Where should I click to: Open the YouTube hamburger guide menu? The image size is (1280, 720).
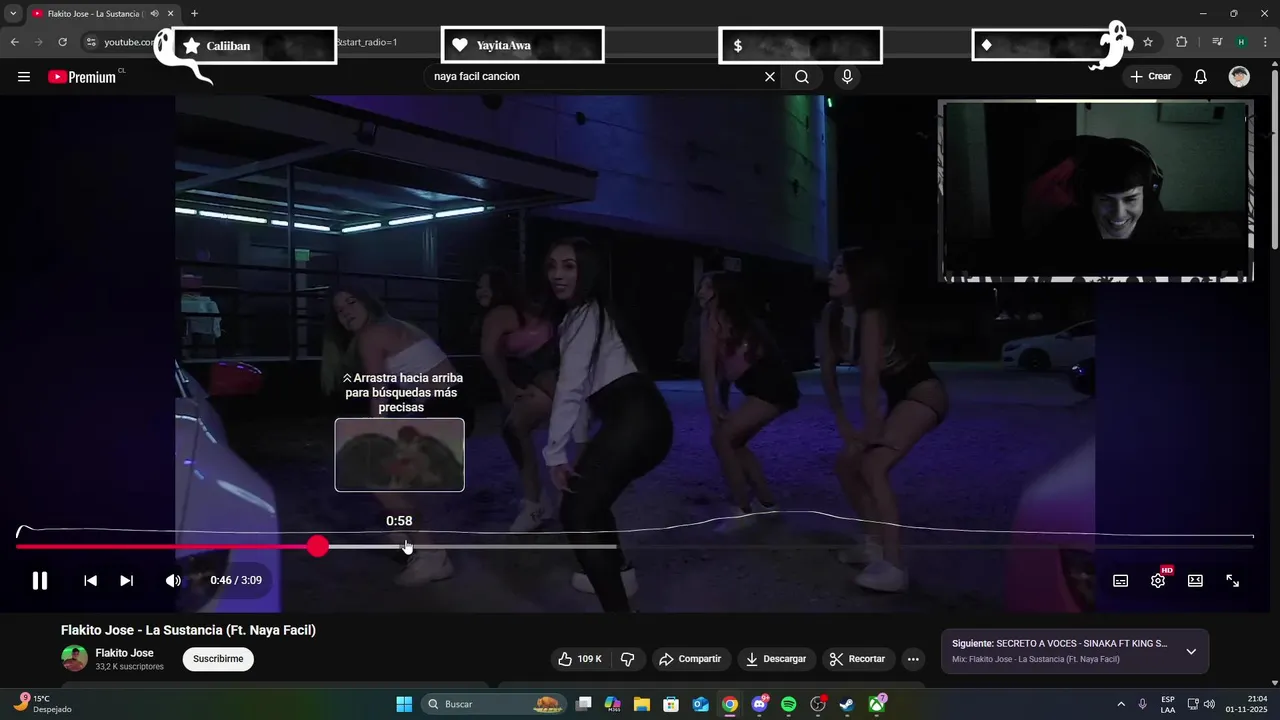click(x=24, y=77)
